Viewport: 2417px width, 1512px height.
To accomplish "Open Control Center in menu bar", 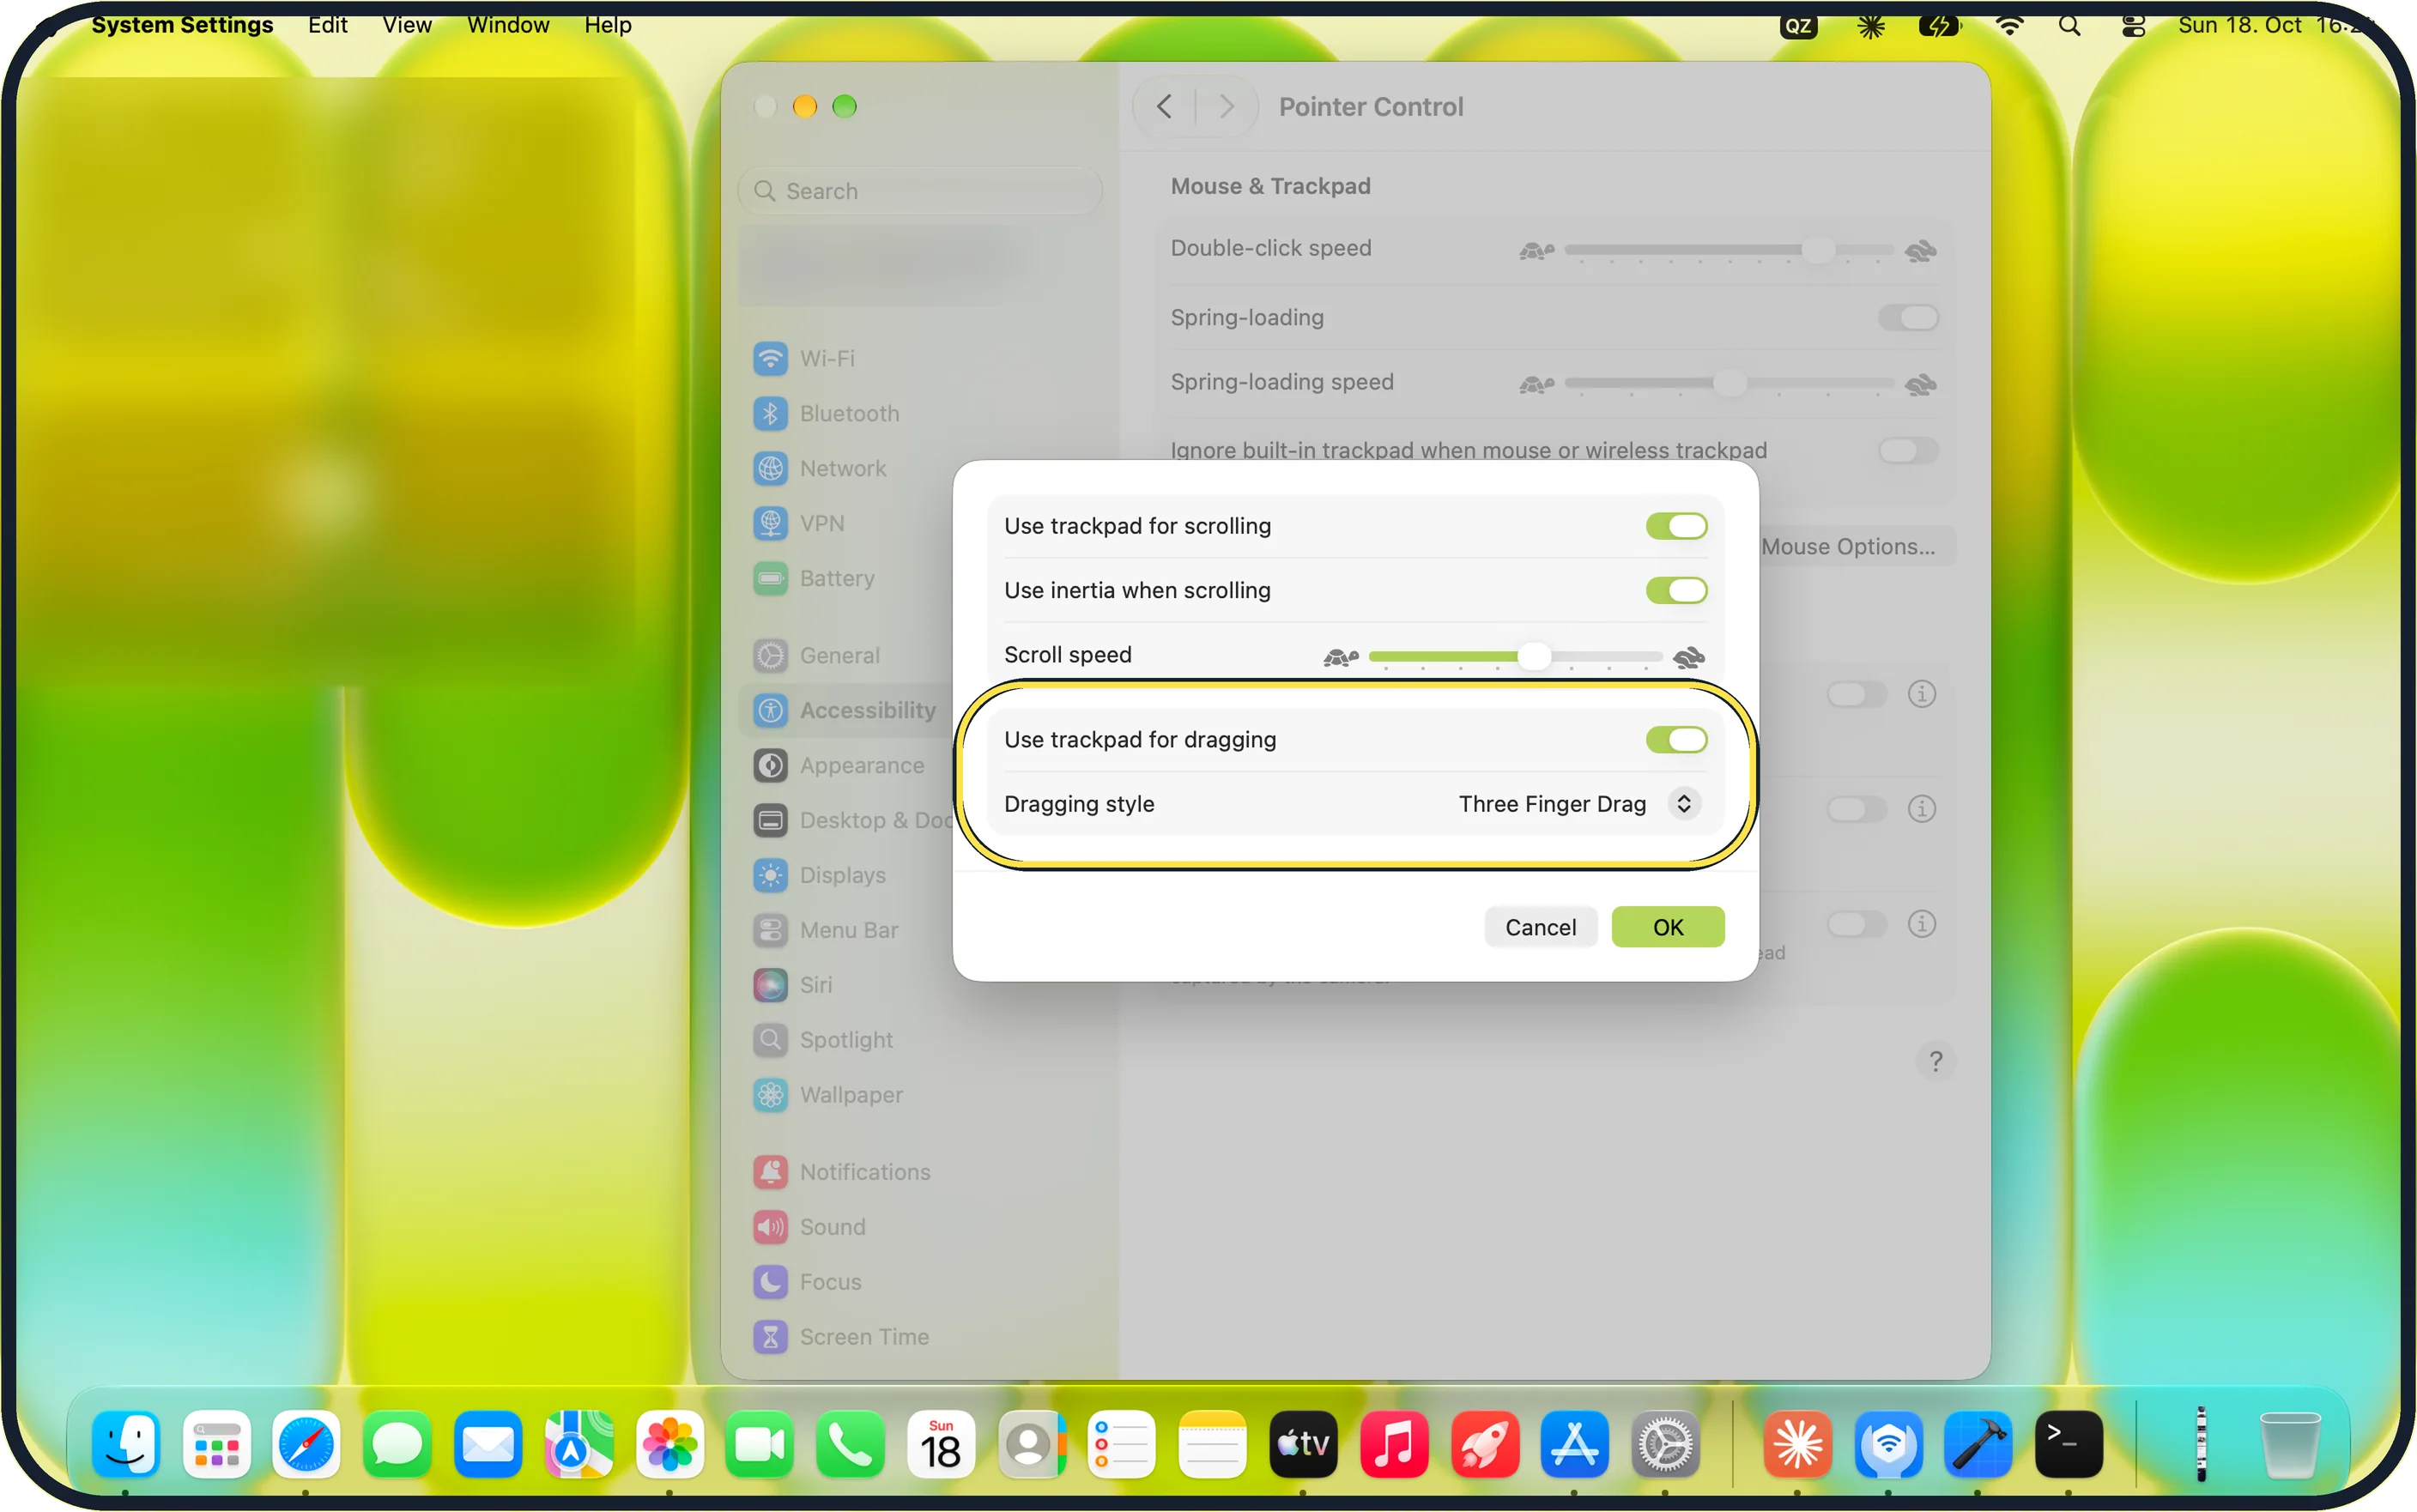I will pos(2133,26).
